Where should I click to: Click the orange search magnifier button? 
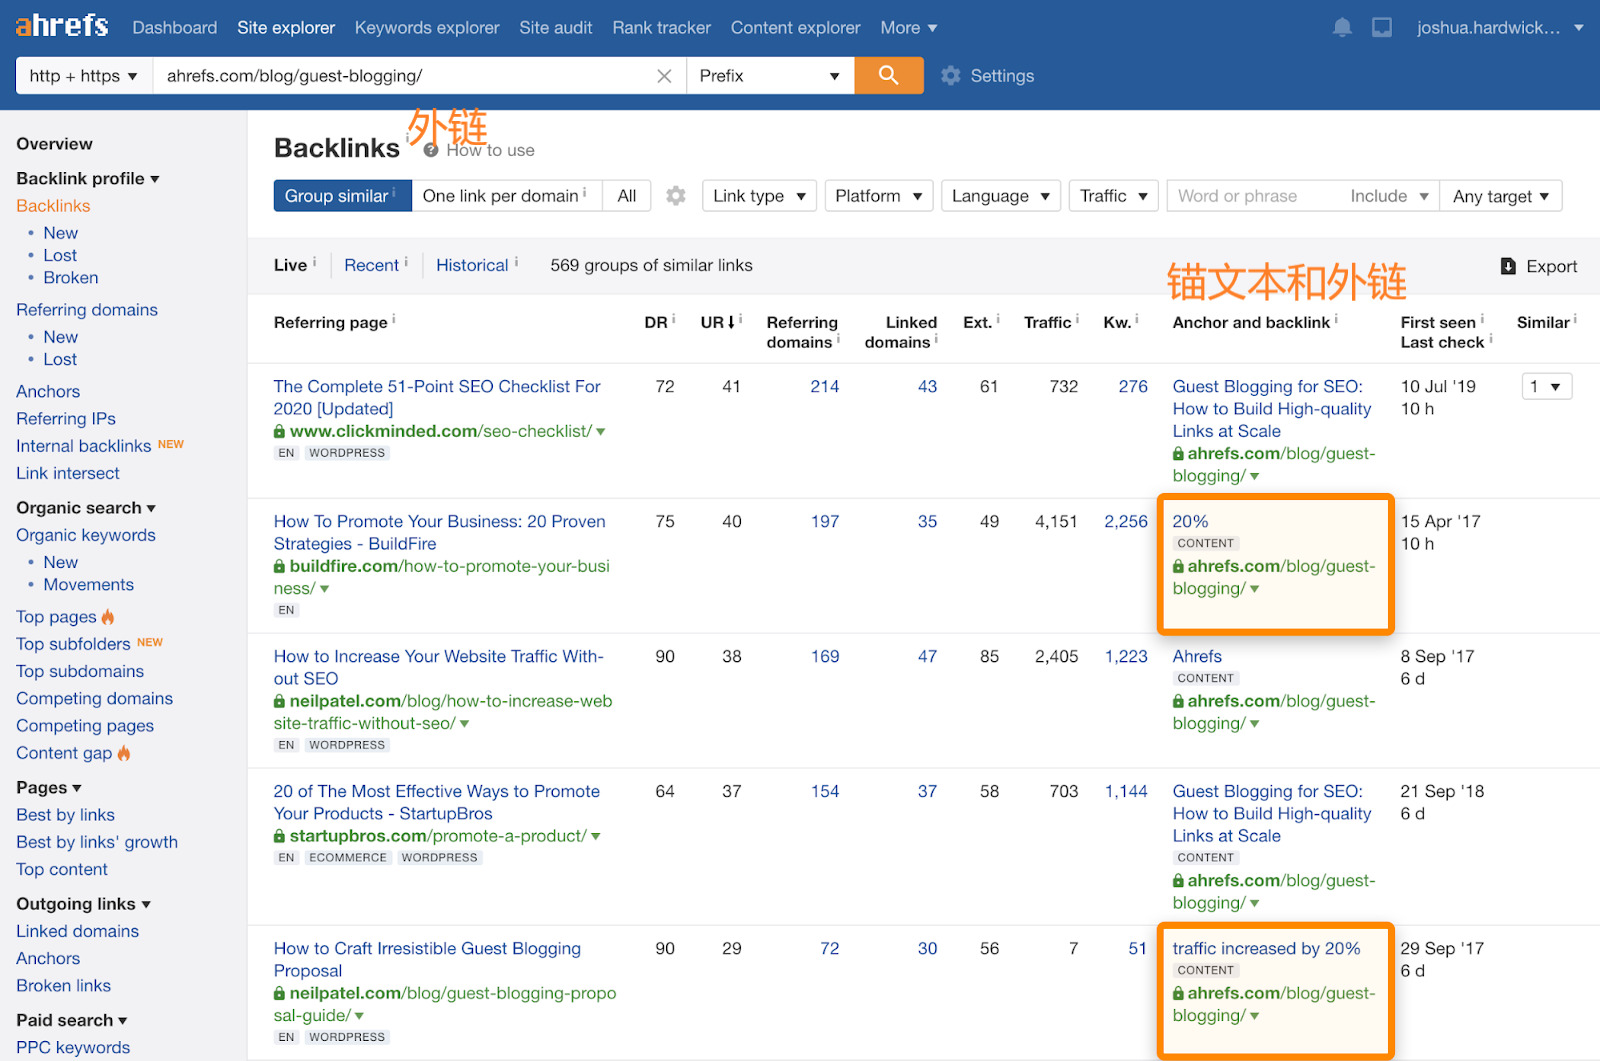pos(888,75)
